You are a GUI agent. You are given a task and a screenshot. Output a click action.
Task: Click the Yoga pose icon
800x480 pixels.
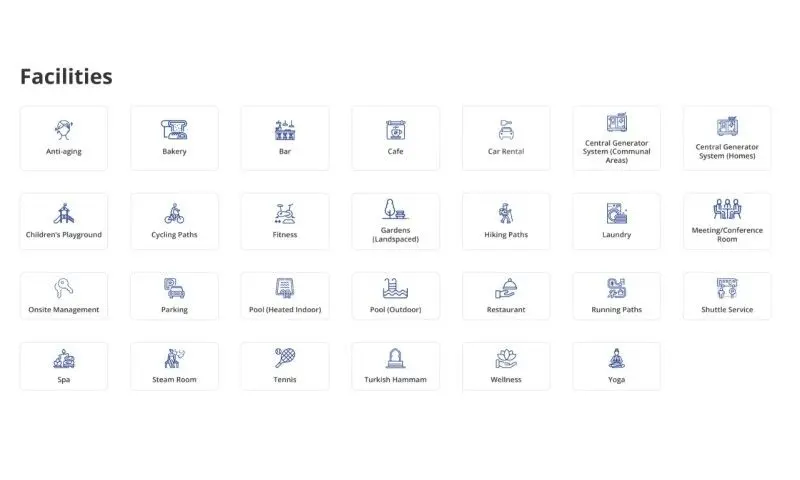[x=616, y=358]
